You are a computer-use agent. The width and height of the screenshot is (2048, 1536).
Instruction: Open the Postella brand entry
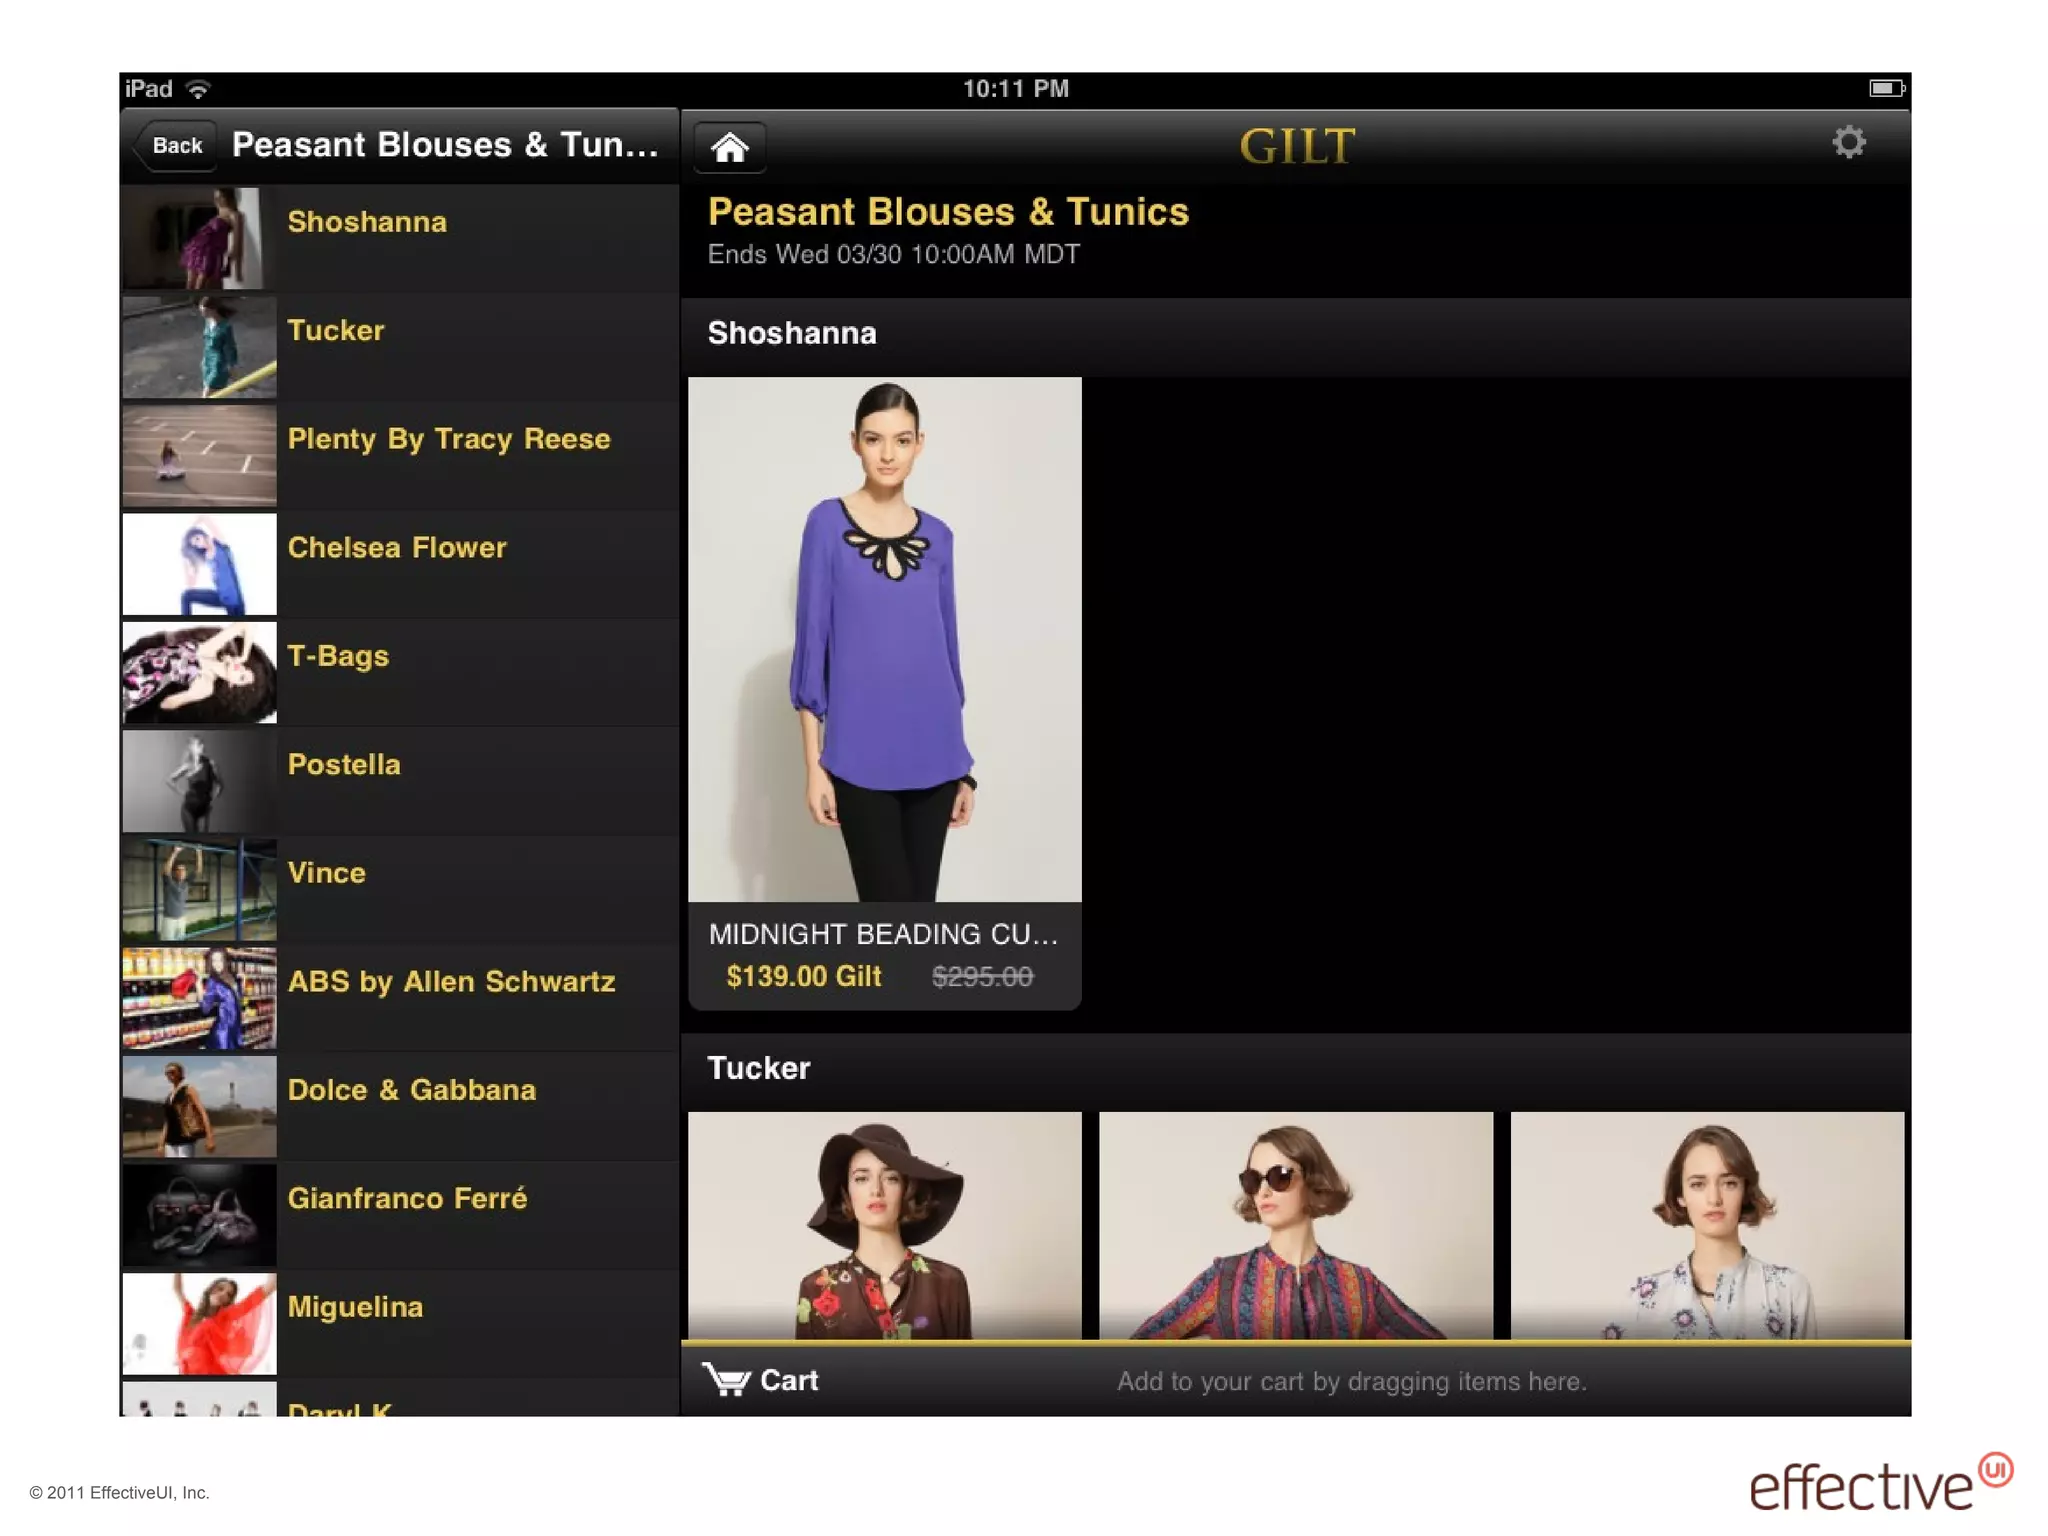[344, 765]
